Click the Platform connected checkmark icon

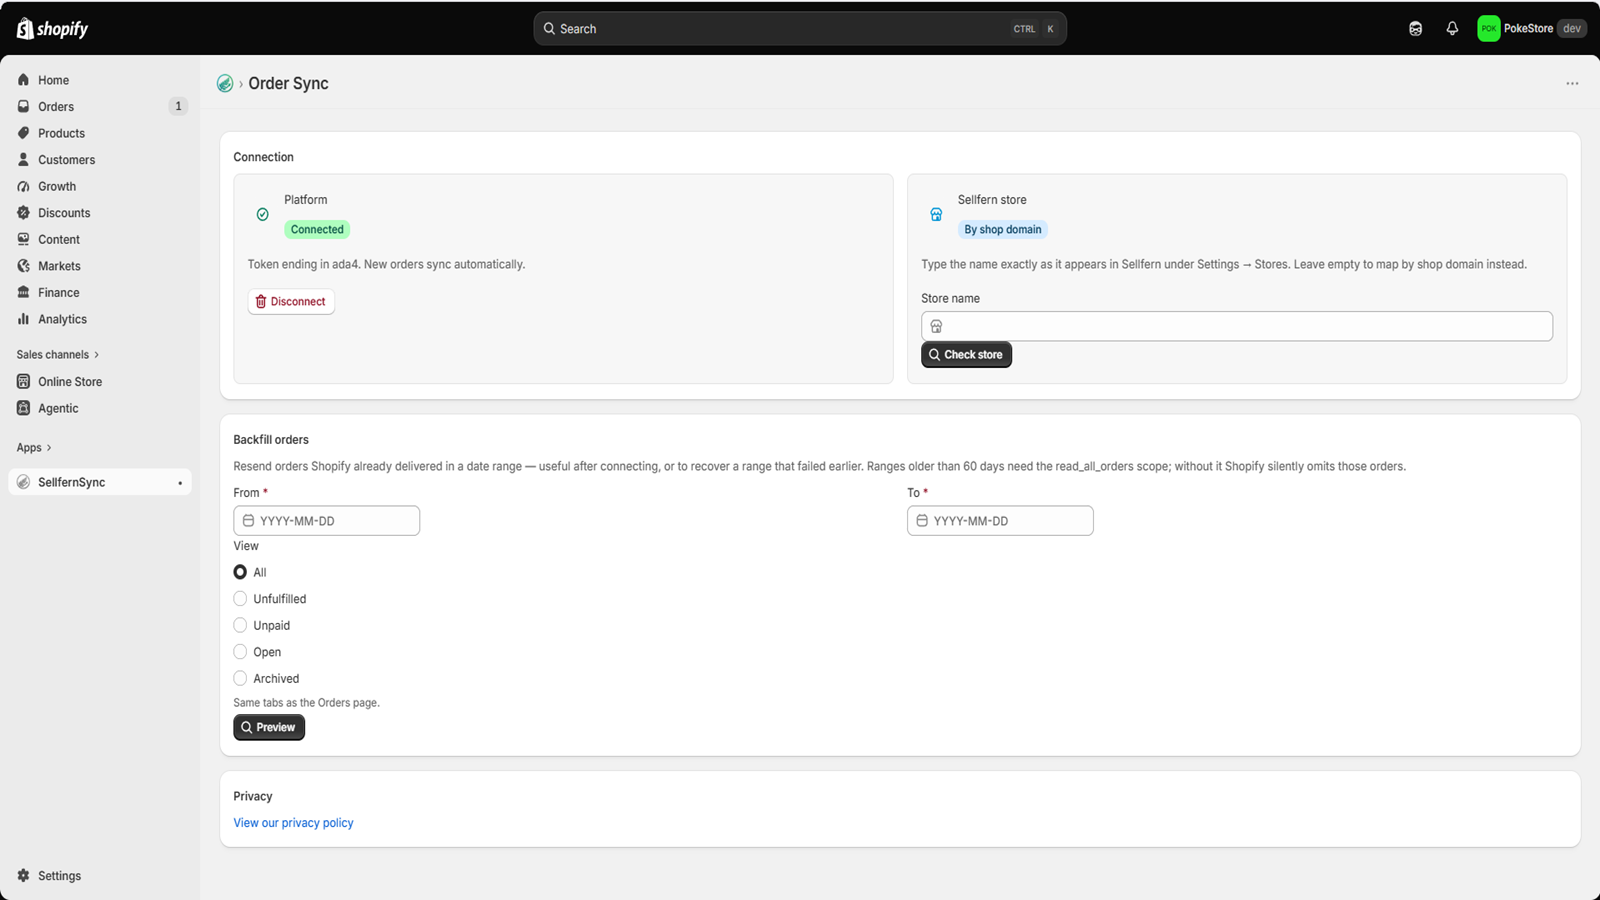pyautogui.click(x=263, y=215)
